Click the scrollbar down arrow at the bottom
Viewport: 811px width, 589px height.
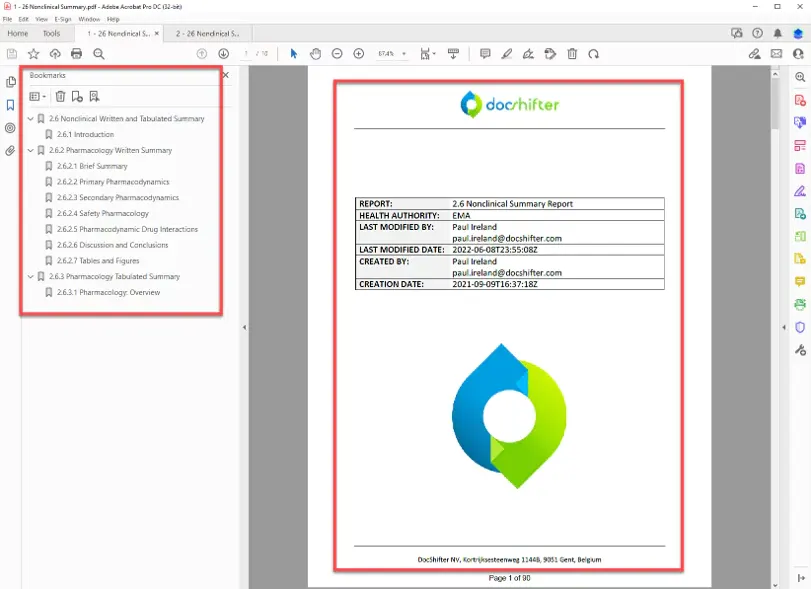tap(775, 585)
